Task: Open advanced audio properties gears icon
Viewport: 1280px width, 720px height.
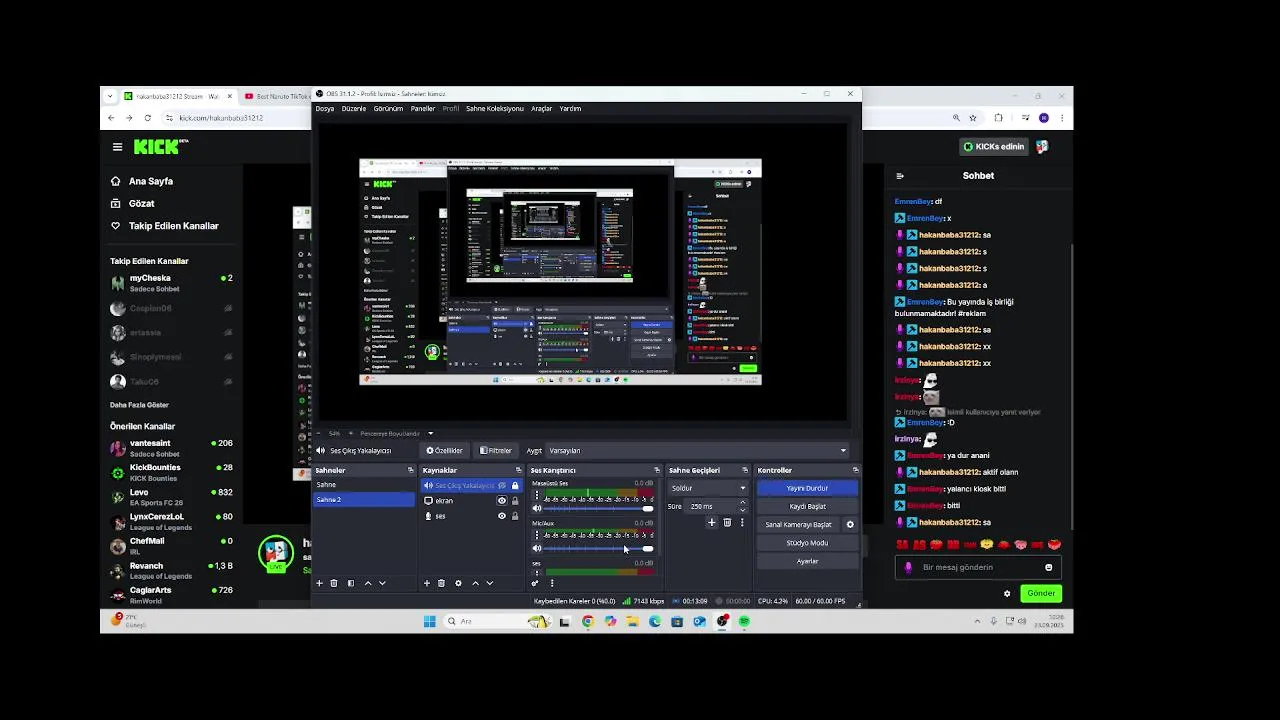Action: click(535, 583)
